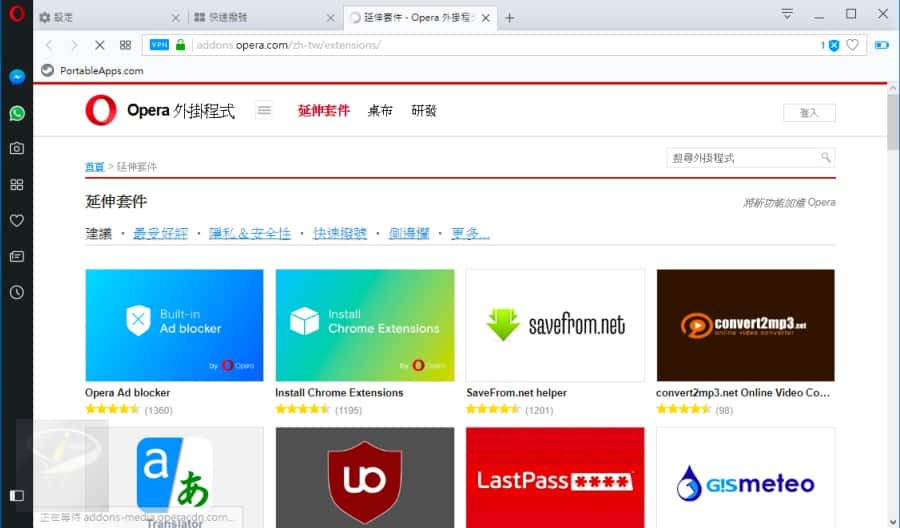Expand the 更多 categories link
Screen dimensions: 900x528
coord(470,233)
